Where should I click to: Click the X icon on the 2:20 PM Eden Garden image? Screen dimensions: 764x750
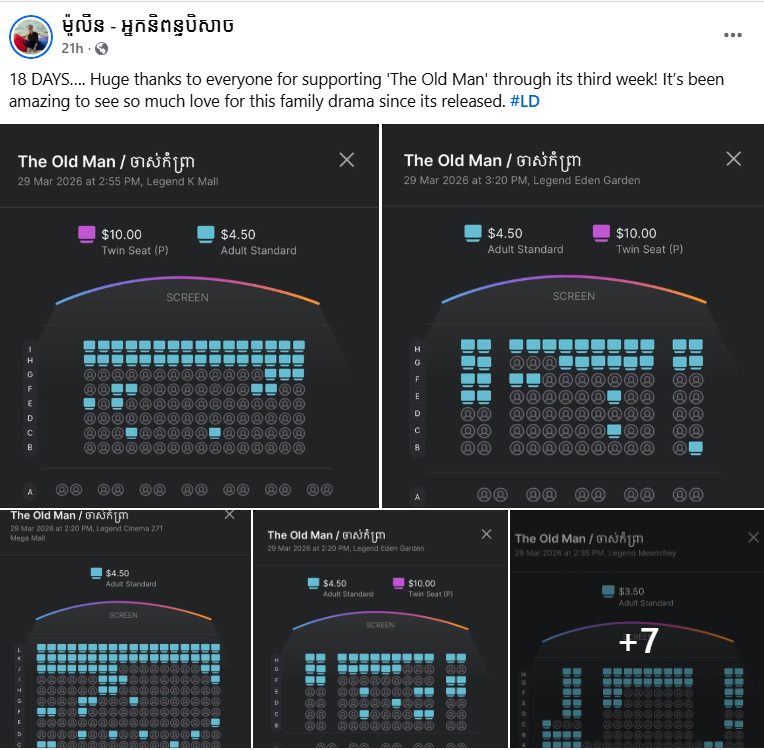(487, 535)
